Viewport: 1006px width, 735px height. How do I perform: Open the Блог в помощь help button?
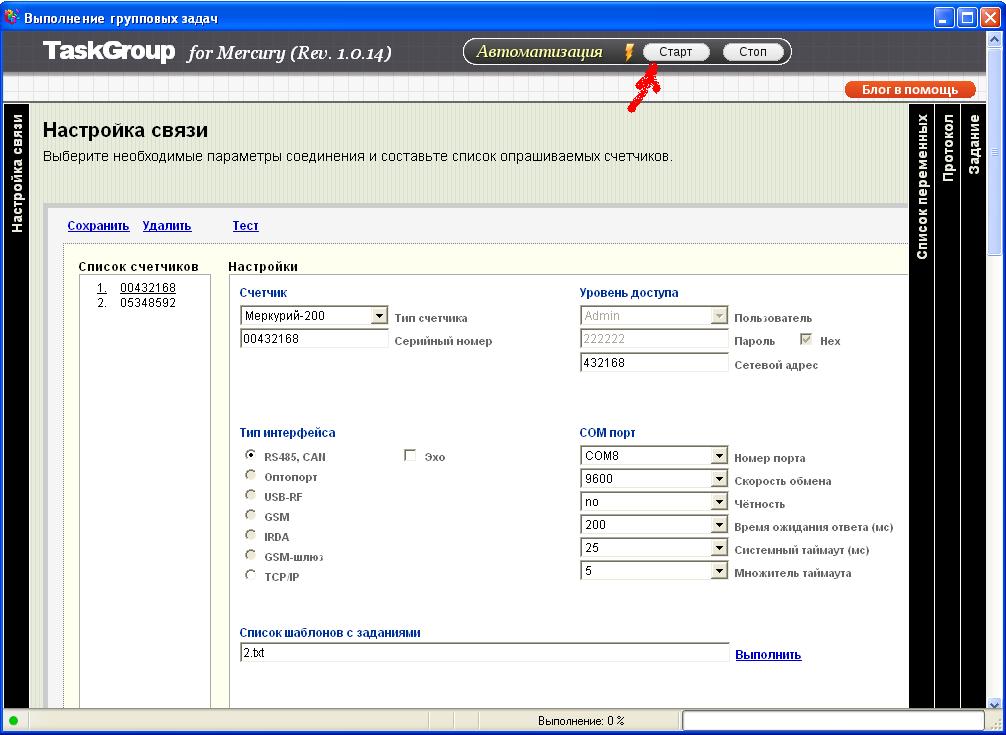[x=910, y=90]
